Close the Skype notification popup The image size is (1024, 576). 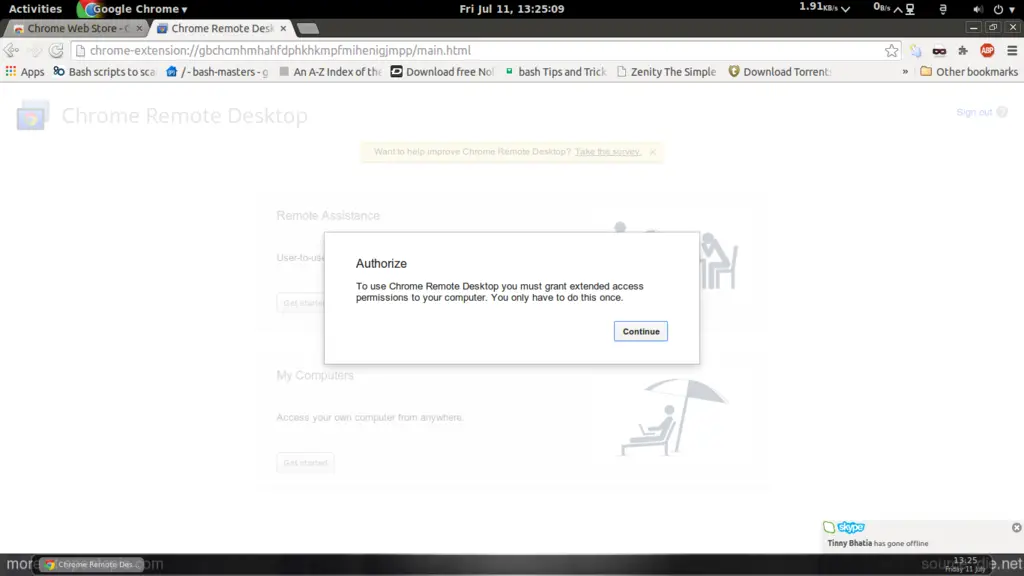click(1016, 528)
